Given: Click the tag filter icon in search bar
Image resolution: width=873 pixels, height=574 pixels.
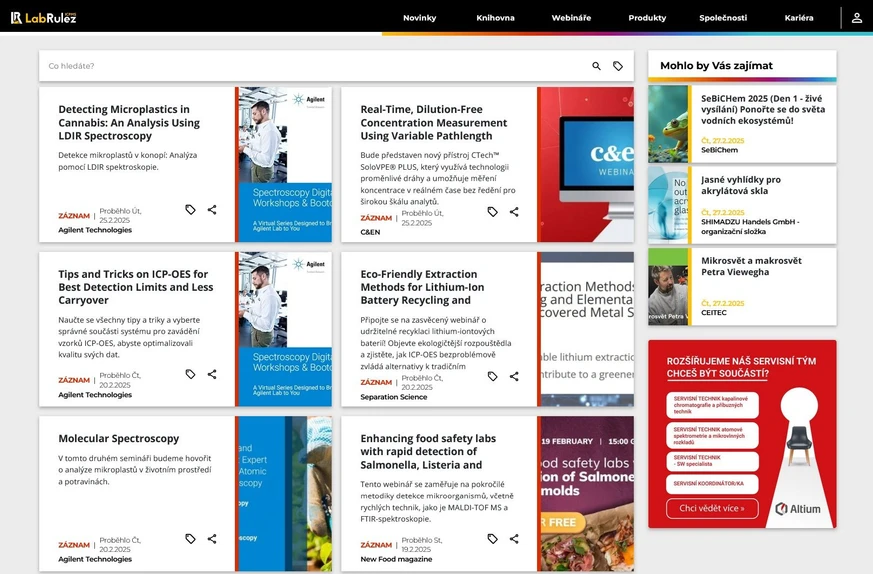Looking at the screenshot, I should pyautogui.click(x=618, y=66).
